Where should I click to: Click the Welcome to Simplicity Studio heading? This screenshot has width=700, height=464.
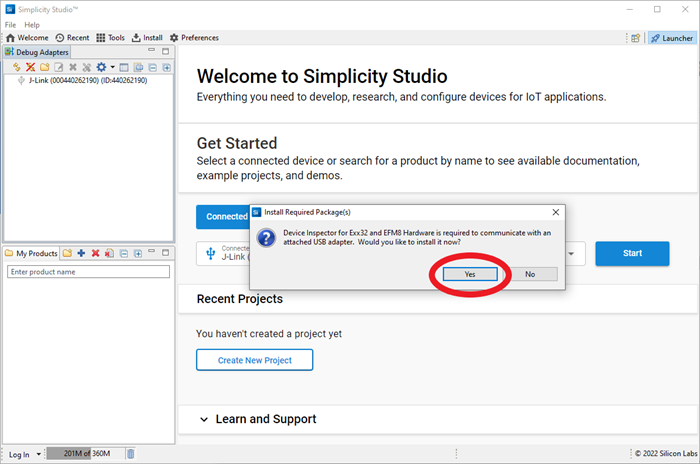322,76
